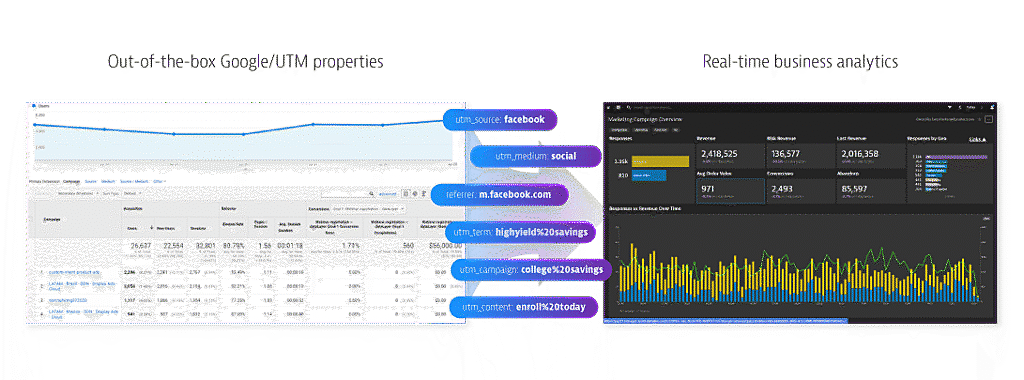Click the search icon in dark dashboard toolbar
1024x380 pixels.
[628, 108]
